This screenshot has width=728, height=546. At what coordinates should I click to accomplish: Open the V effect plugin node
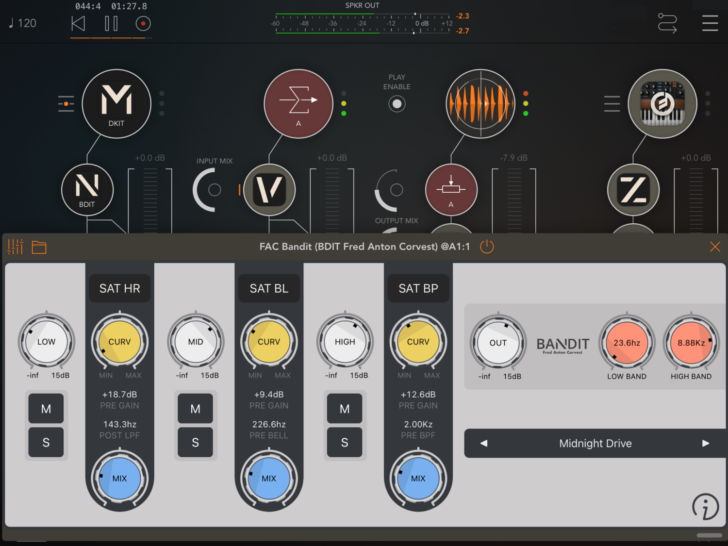(269, 189)
